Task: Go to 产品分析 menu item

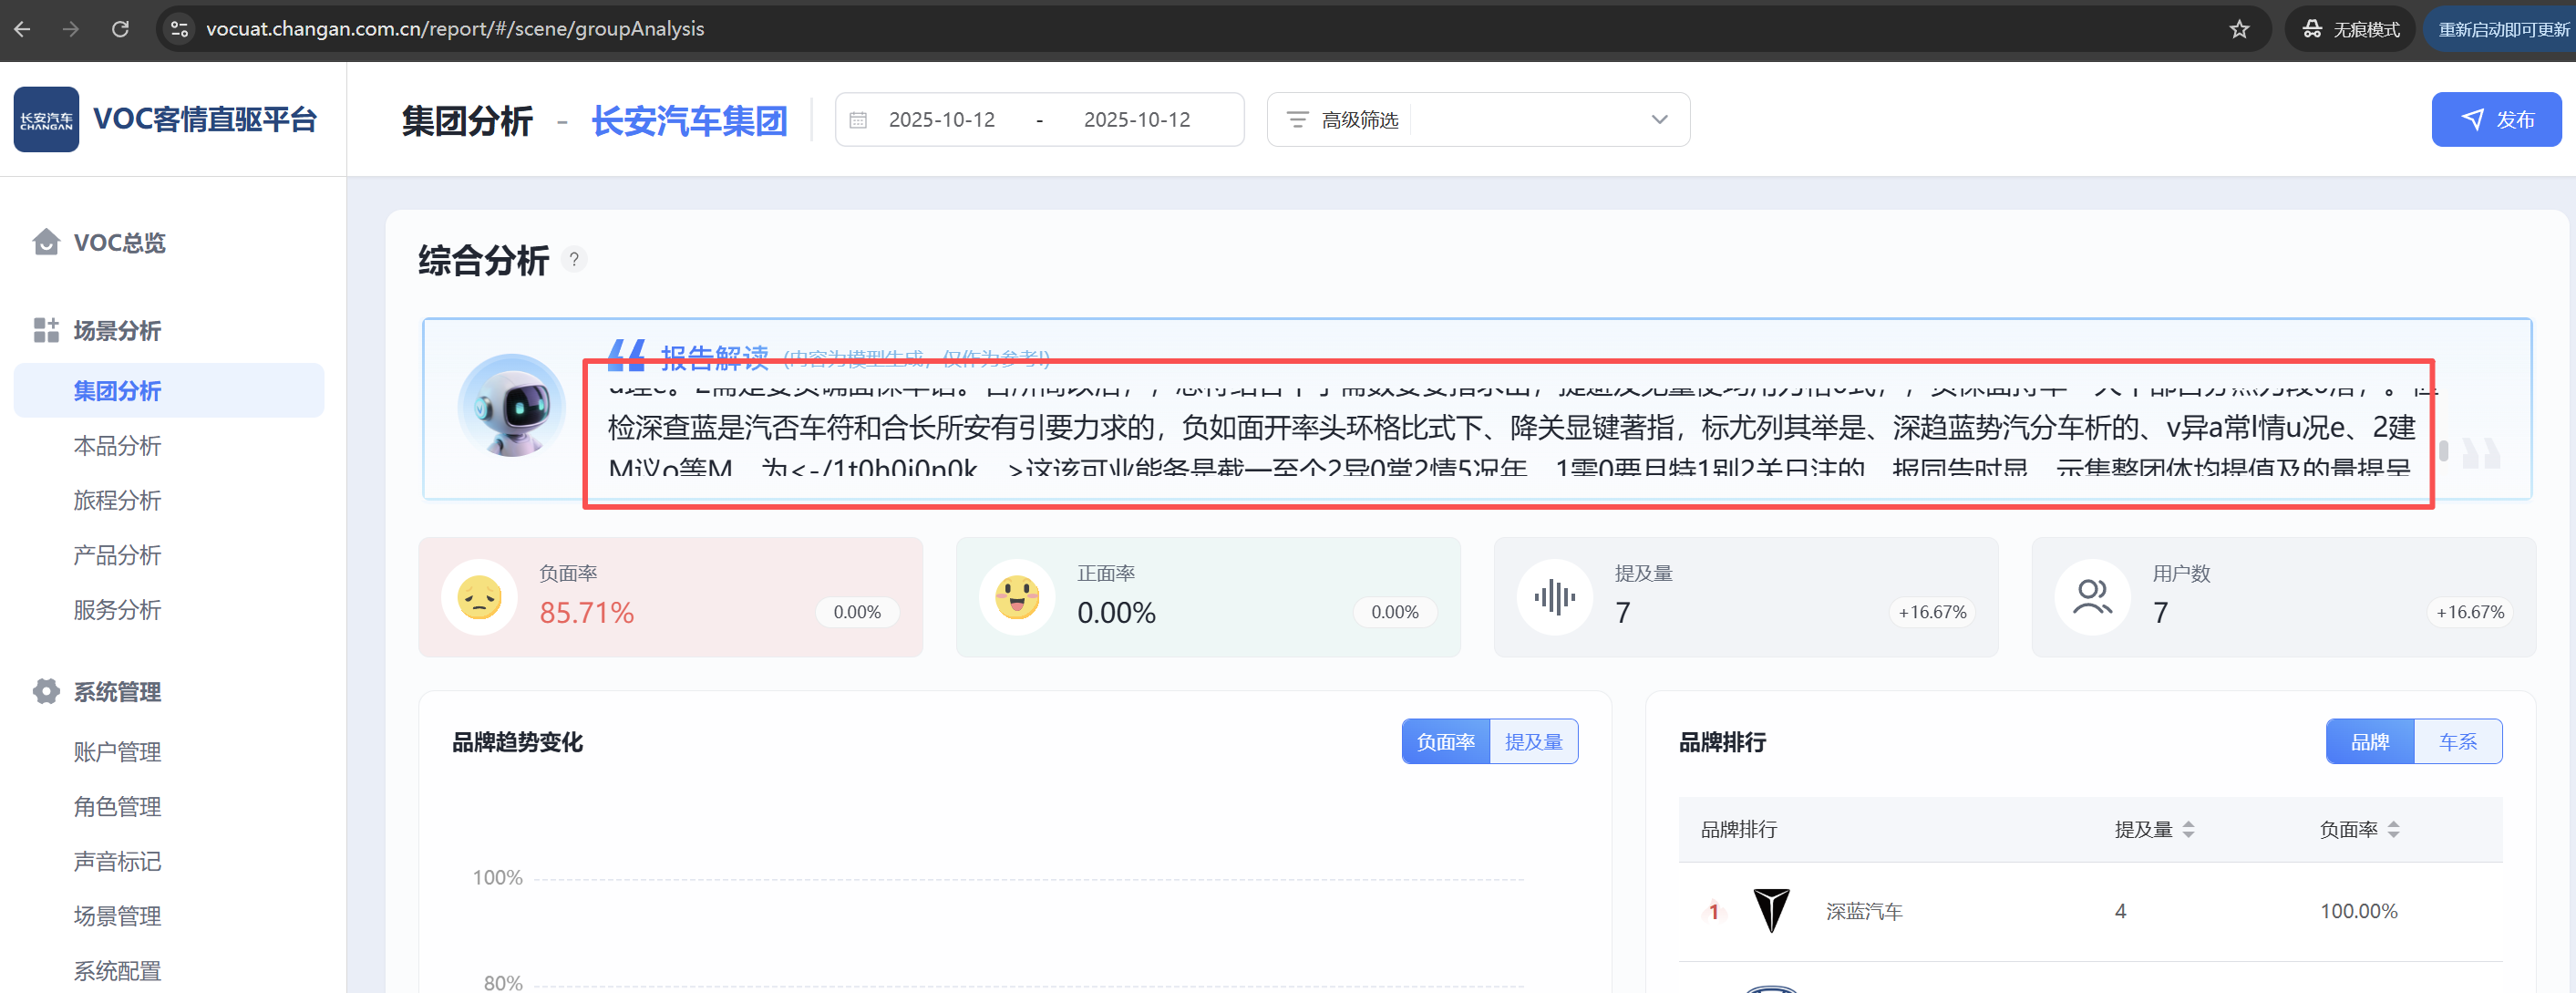Action: (x=117, y=555)
